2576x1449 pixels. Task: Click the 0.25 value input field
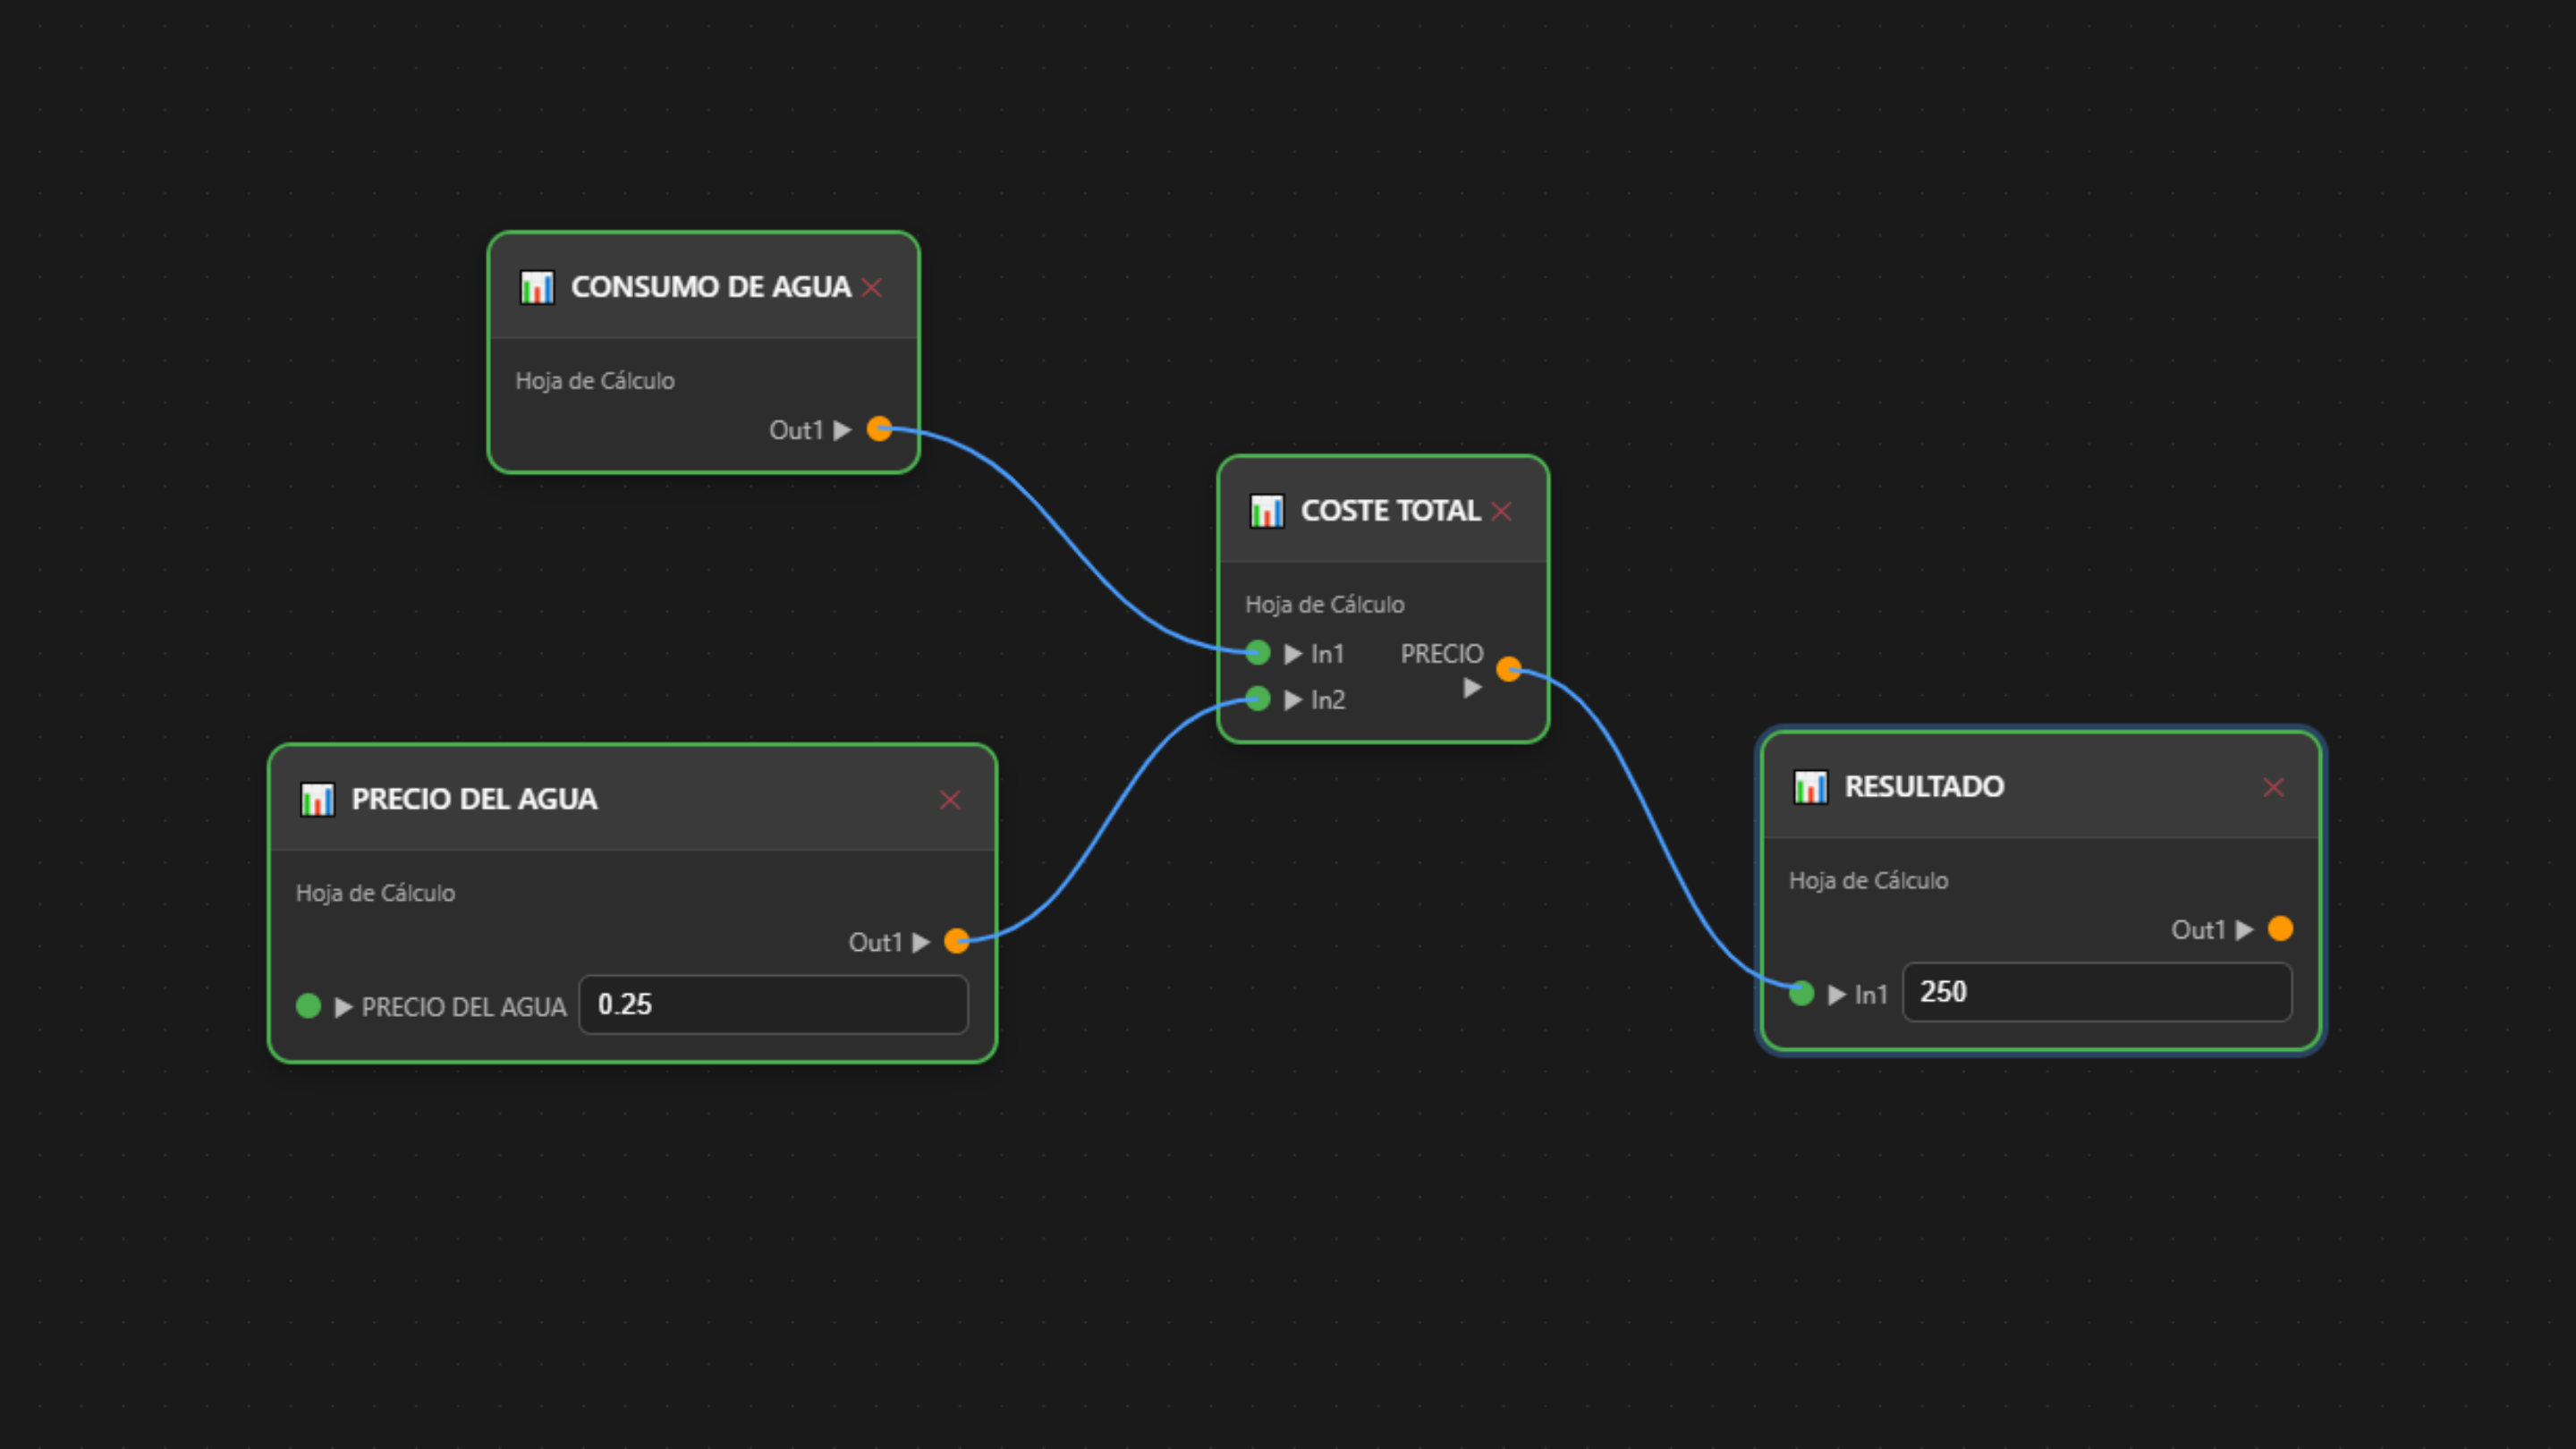click(773, 1005)
